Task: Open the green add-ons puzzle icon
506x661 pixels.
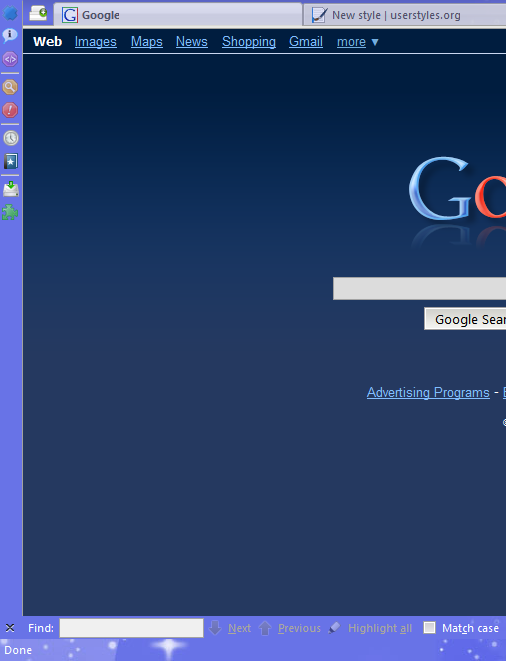Action: 10,212
